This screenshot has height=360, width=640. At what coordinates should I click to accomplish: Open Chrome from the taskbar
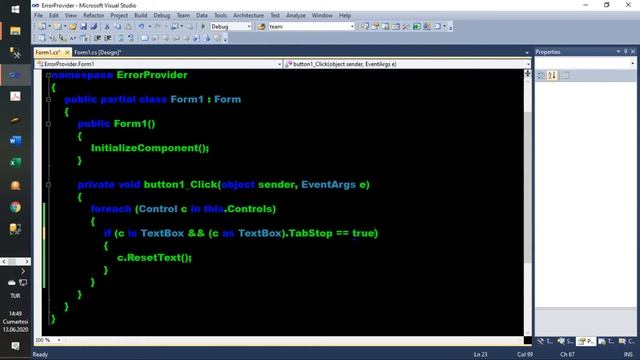click(16, 207)
